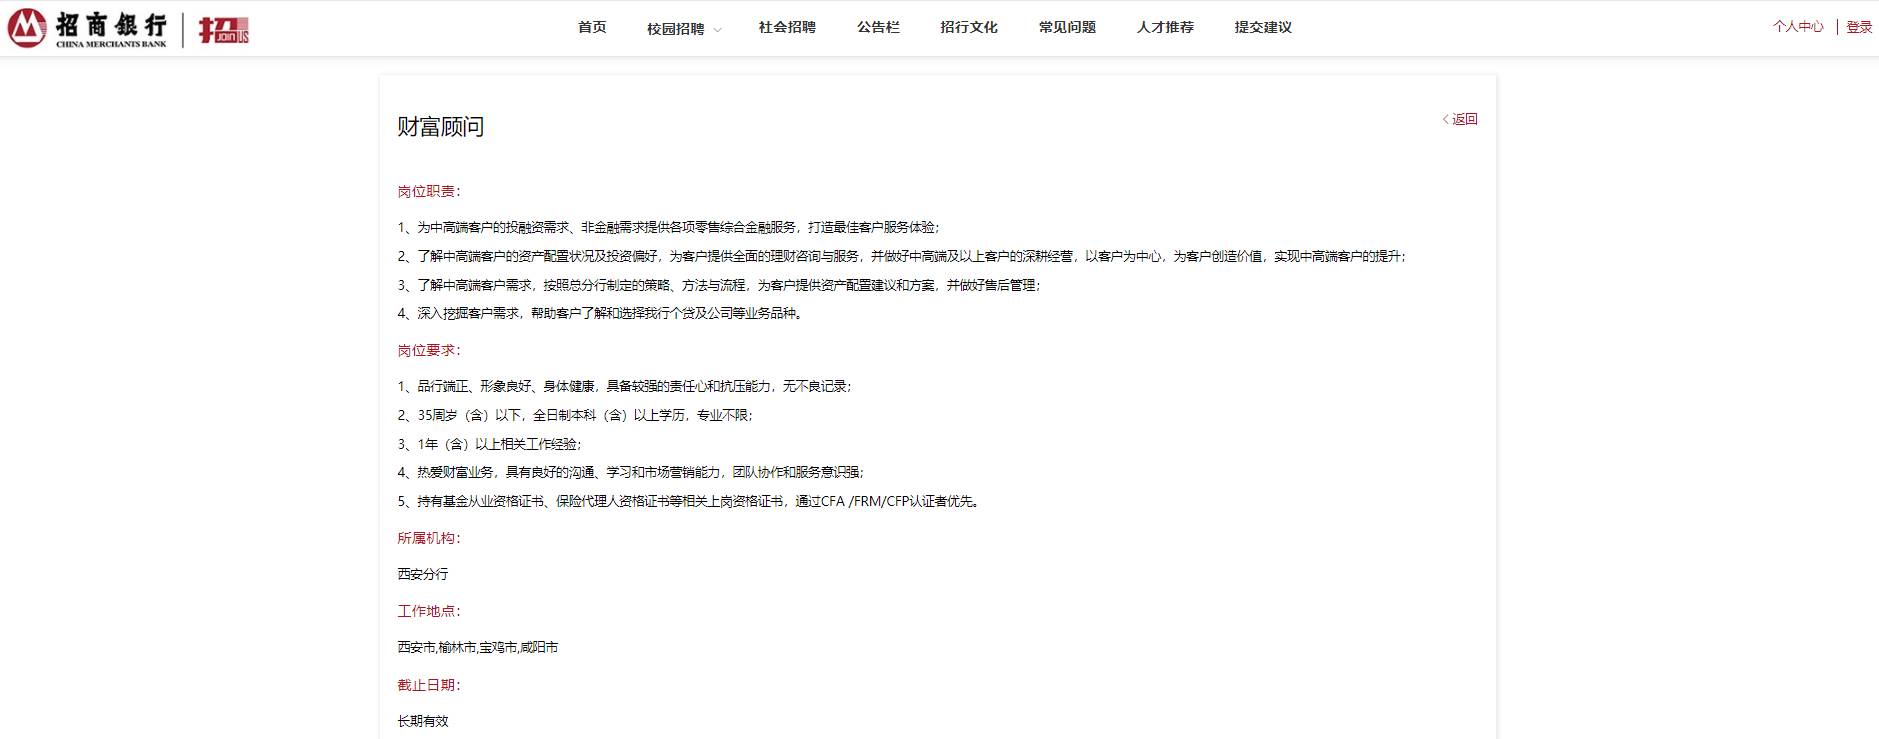Click the 截止日期 heading
Viewport: 1879px width, 739px height.
[x=429, y=685]
